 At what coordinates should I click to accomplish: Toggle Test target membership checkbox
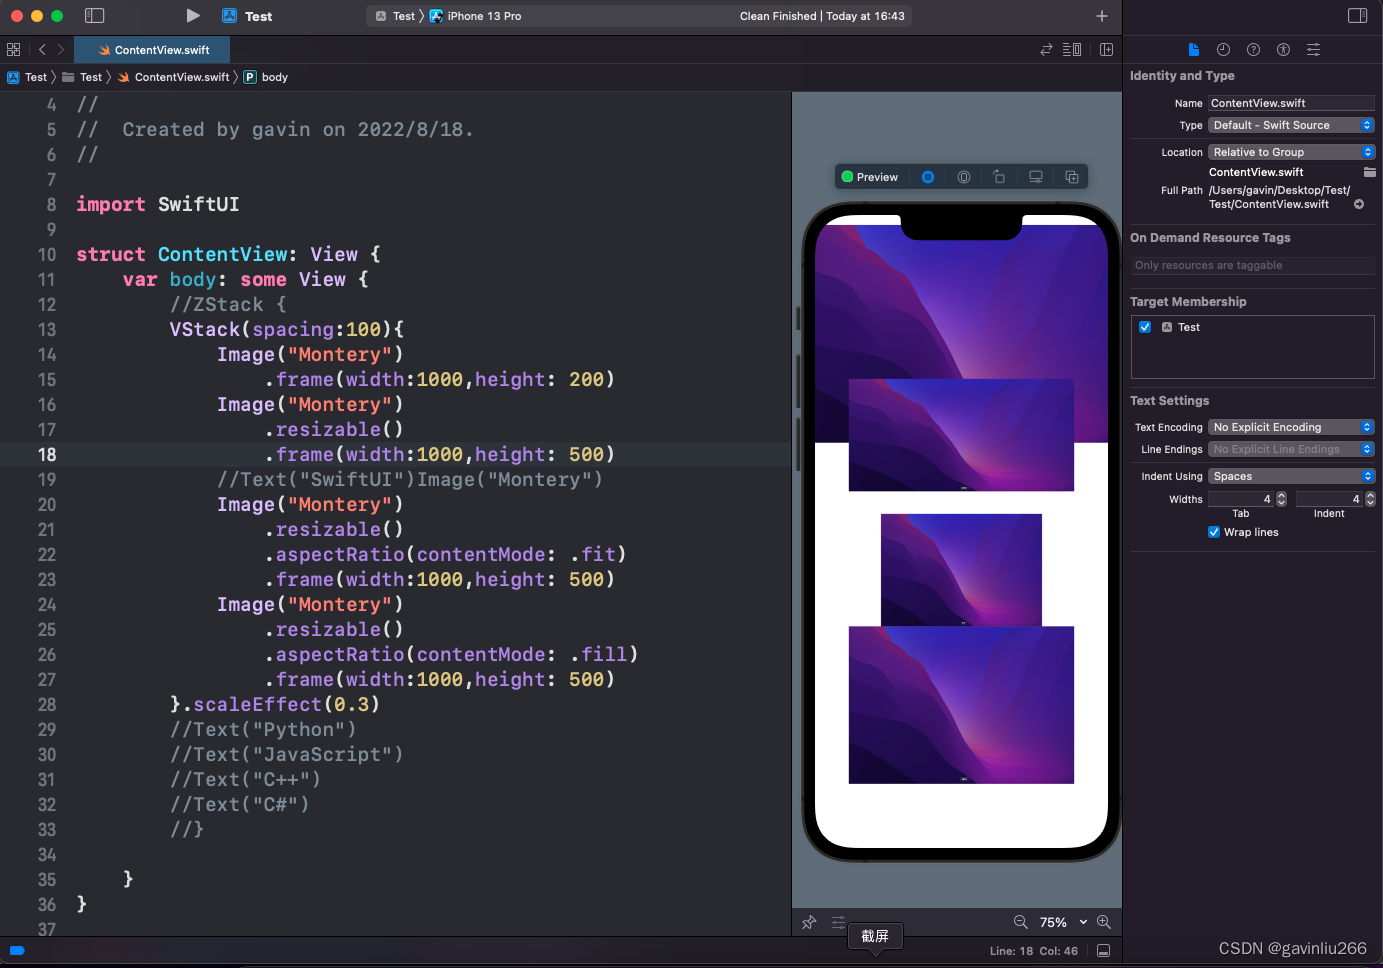click(1145, 327)
